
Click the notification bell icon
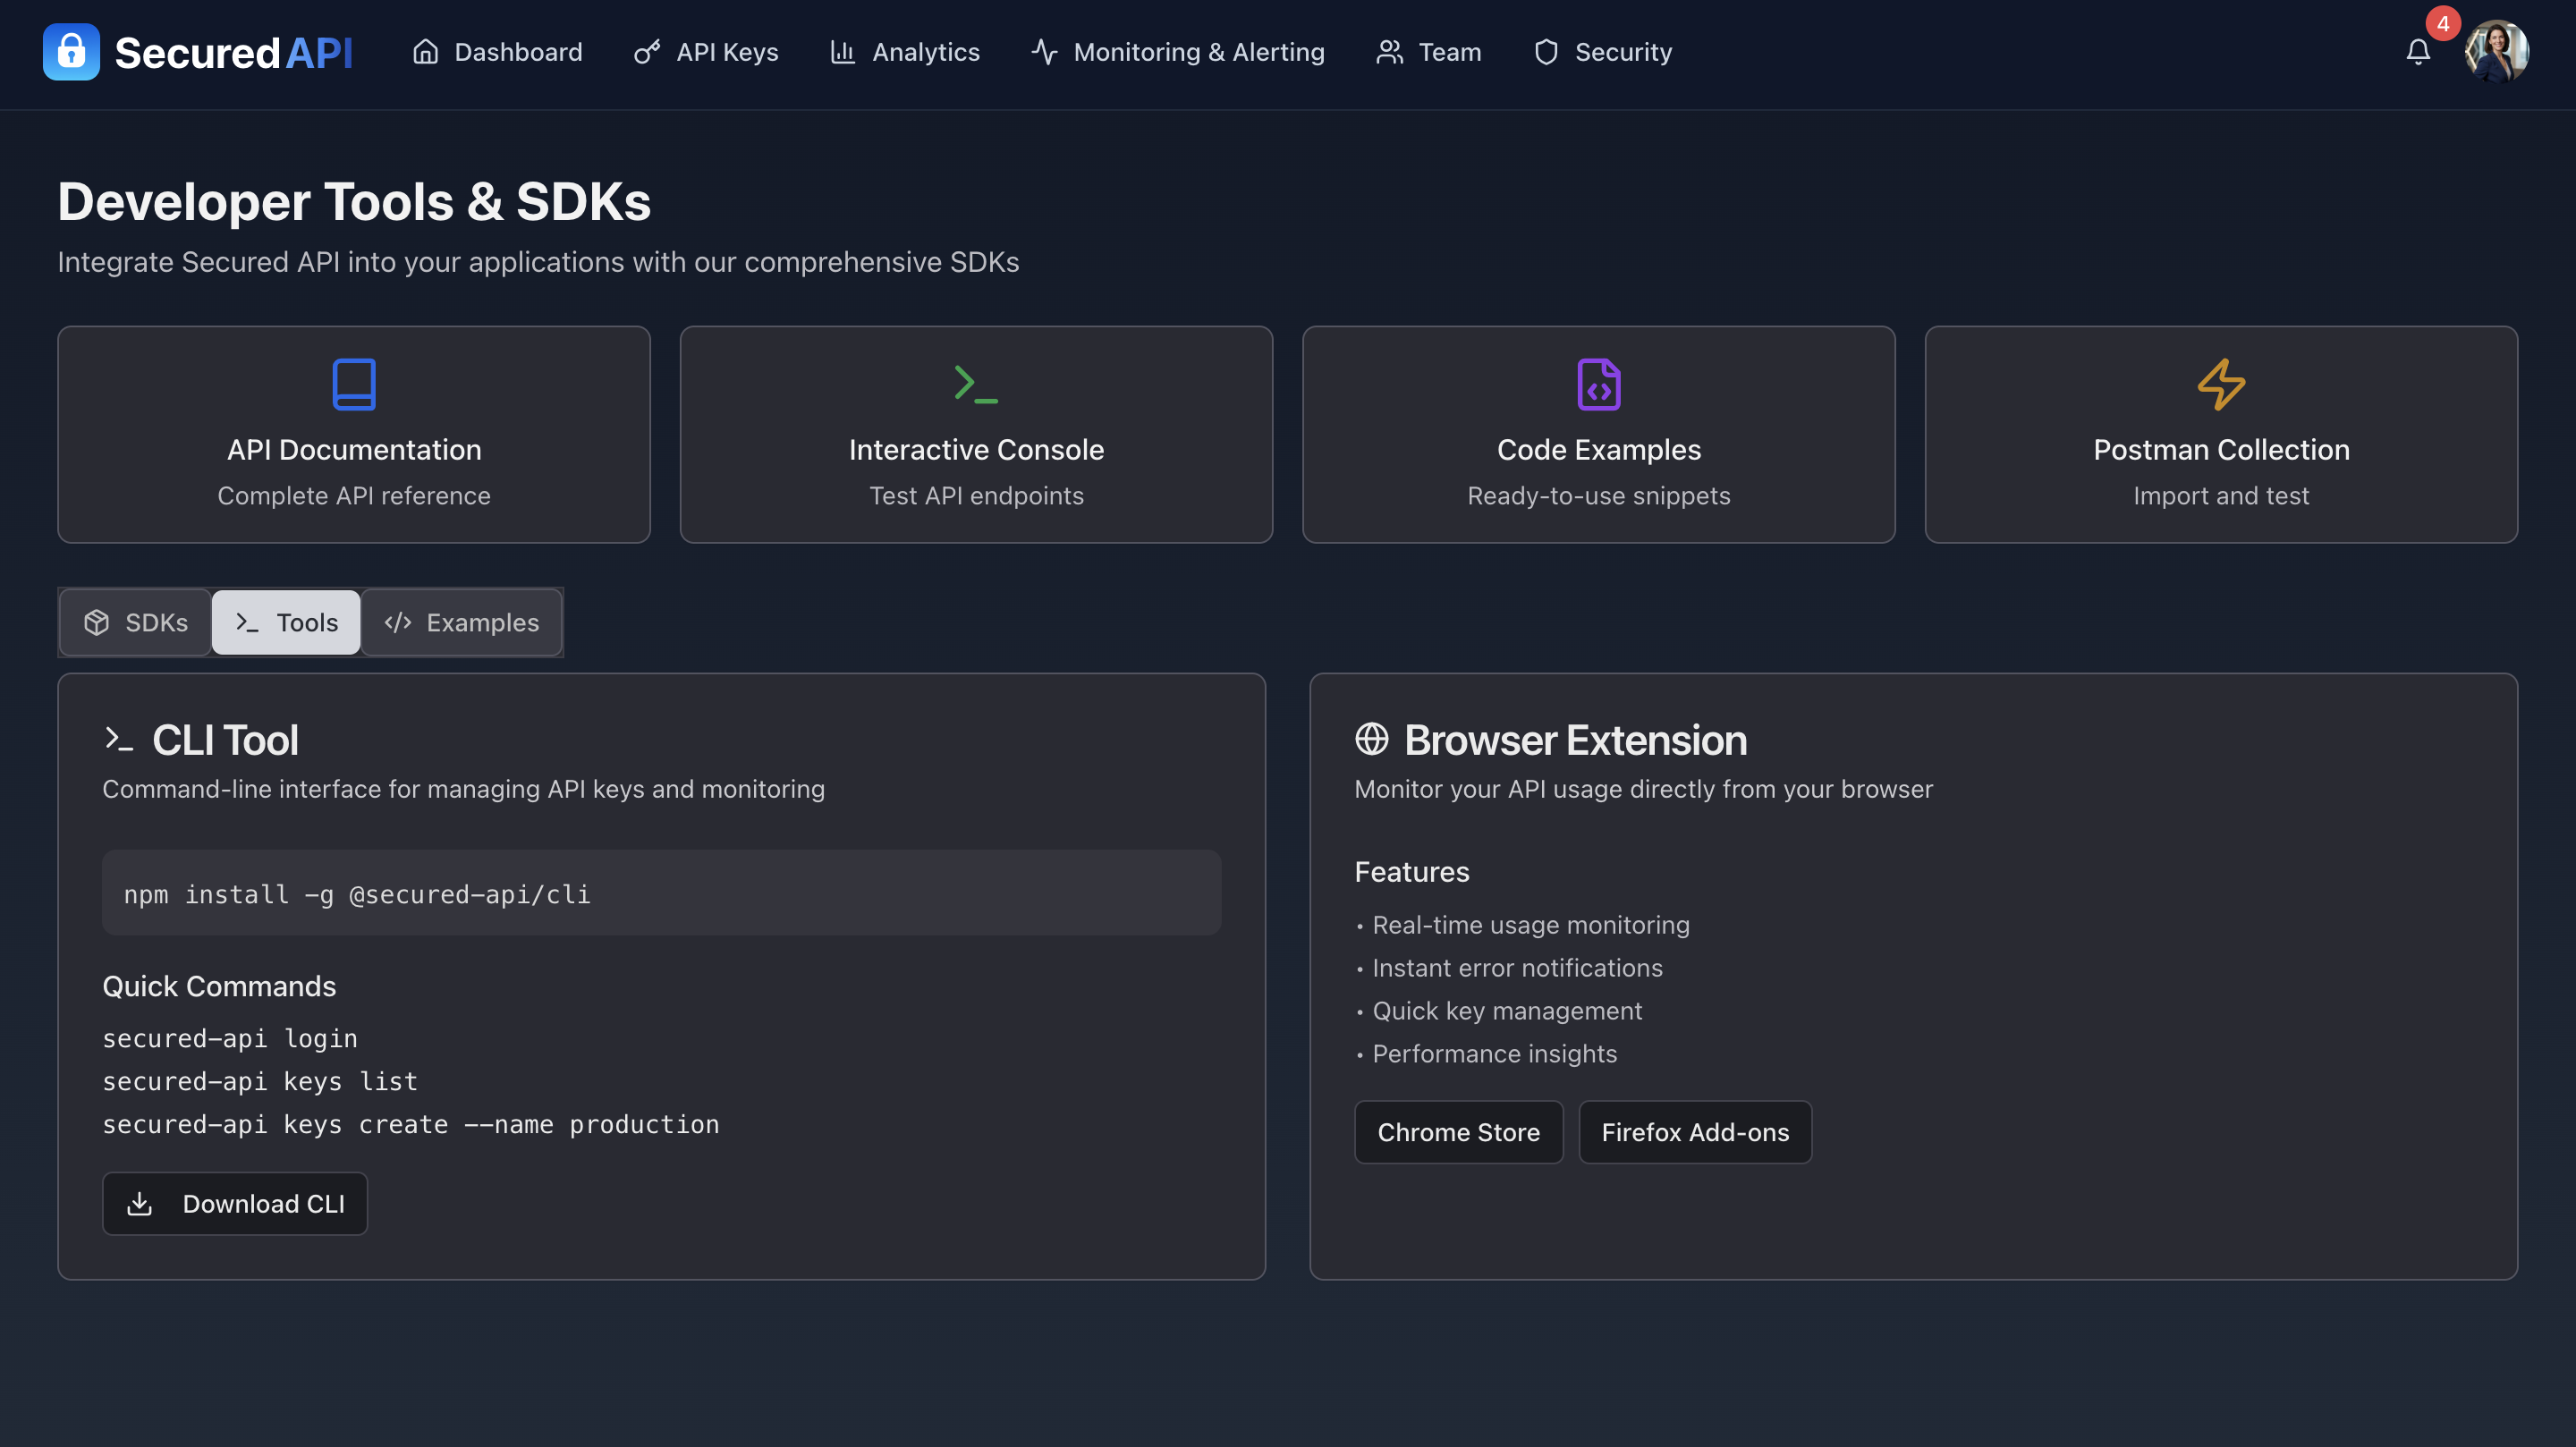pos(2418,52)
